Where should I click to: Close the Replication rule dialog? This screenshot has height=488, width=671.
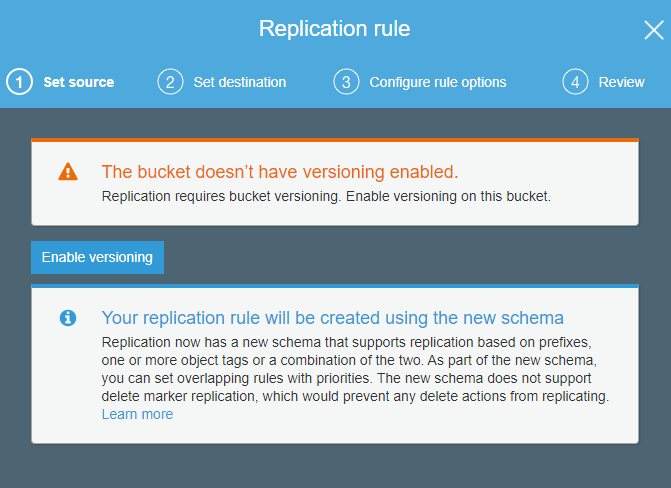pos(653,30)
